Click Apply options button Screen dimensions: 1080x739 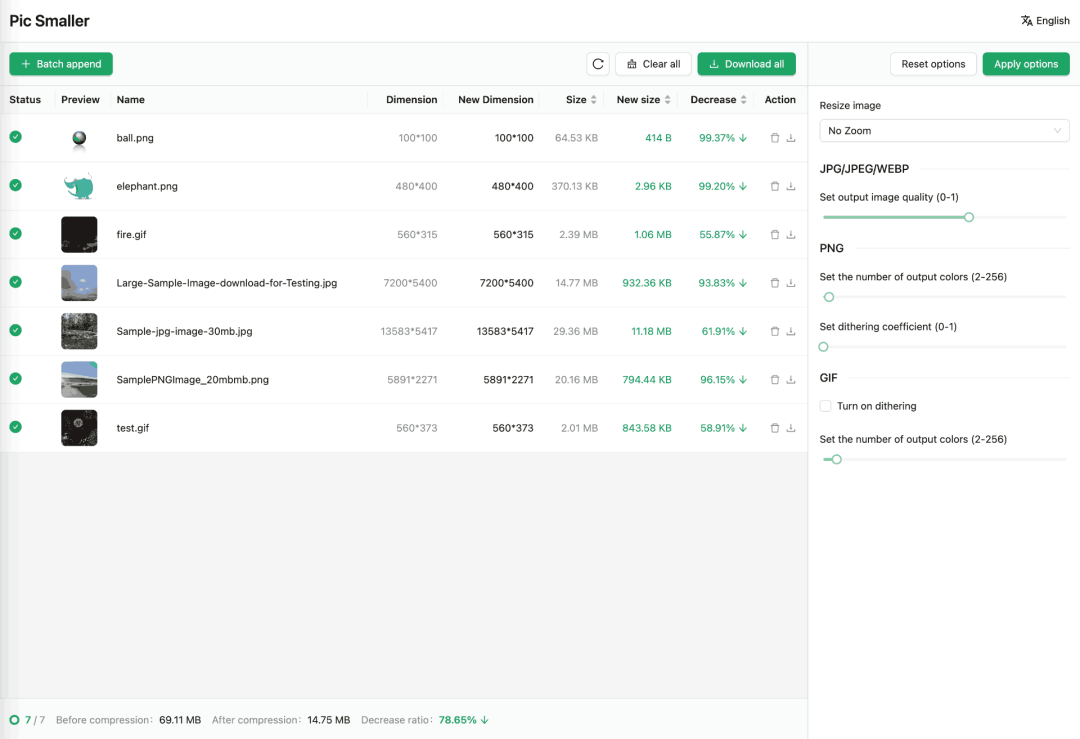point(1025,64)
